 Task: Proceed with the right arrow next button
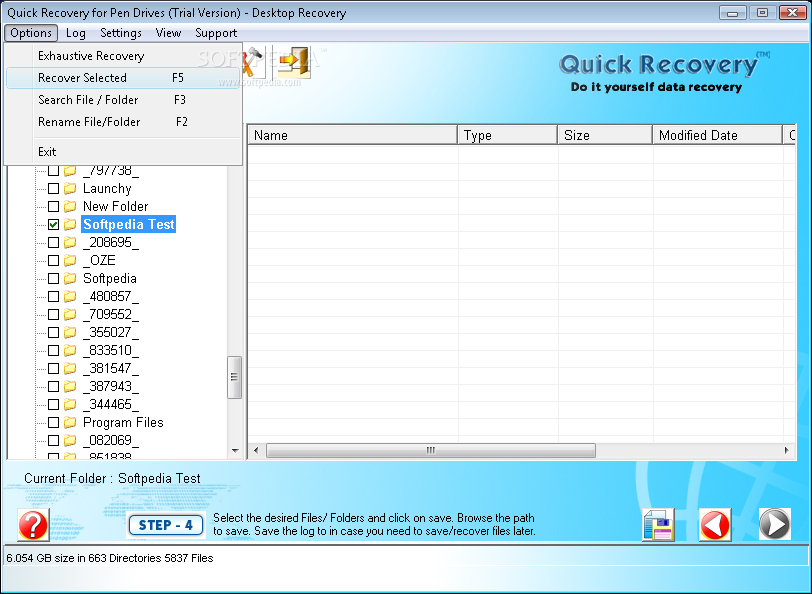pos(775,524)
